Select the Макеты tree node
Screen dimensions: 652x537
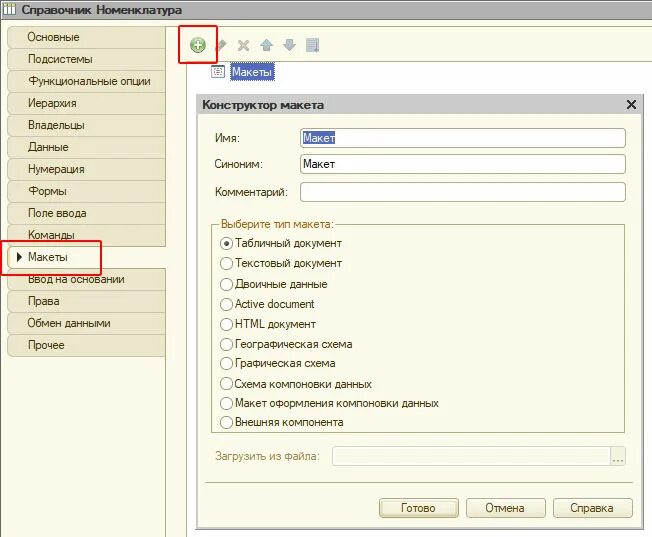pos(252,72)
